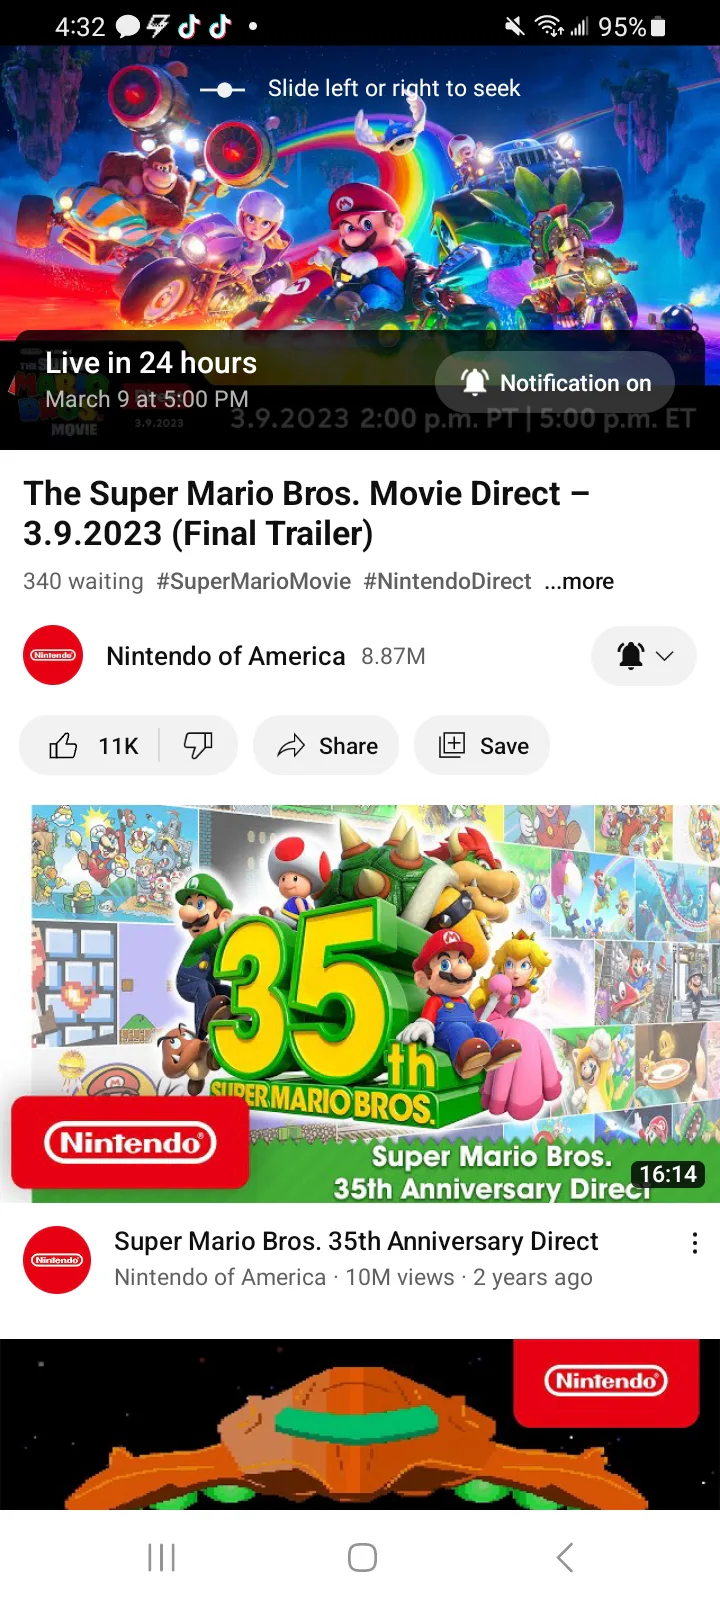The image size is (720, 1600).
Task: Open subscription bell notification dropdown
Action: [x=644, y=656]
